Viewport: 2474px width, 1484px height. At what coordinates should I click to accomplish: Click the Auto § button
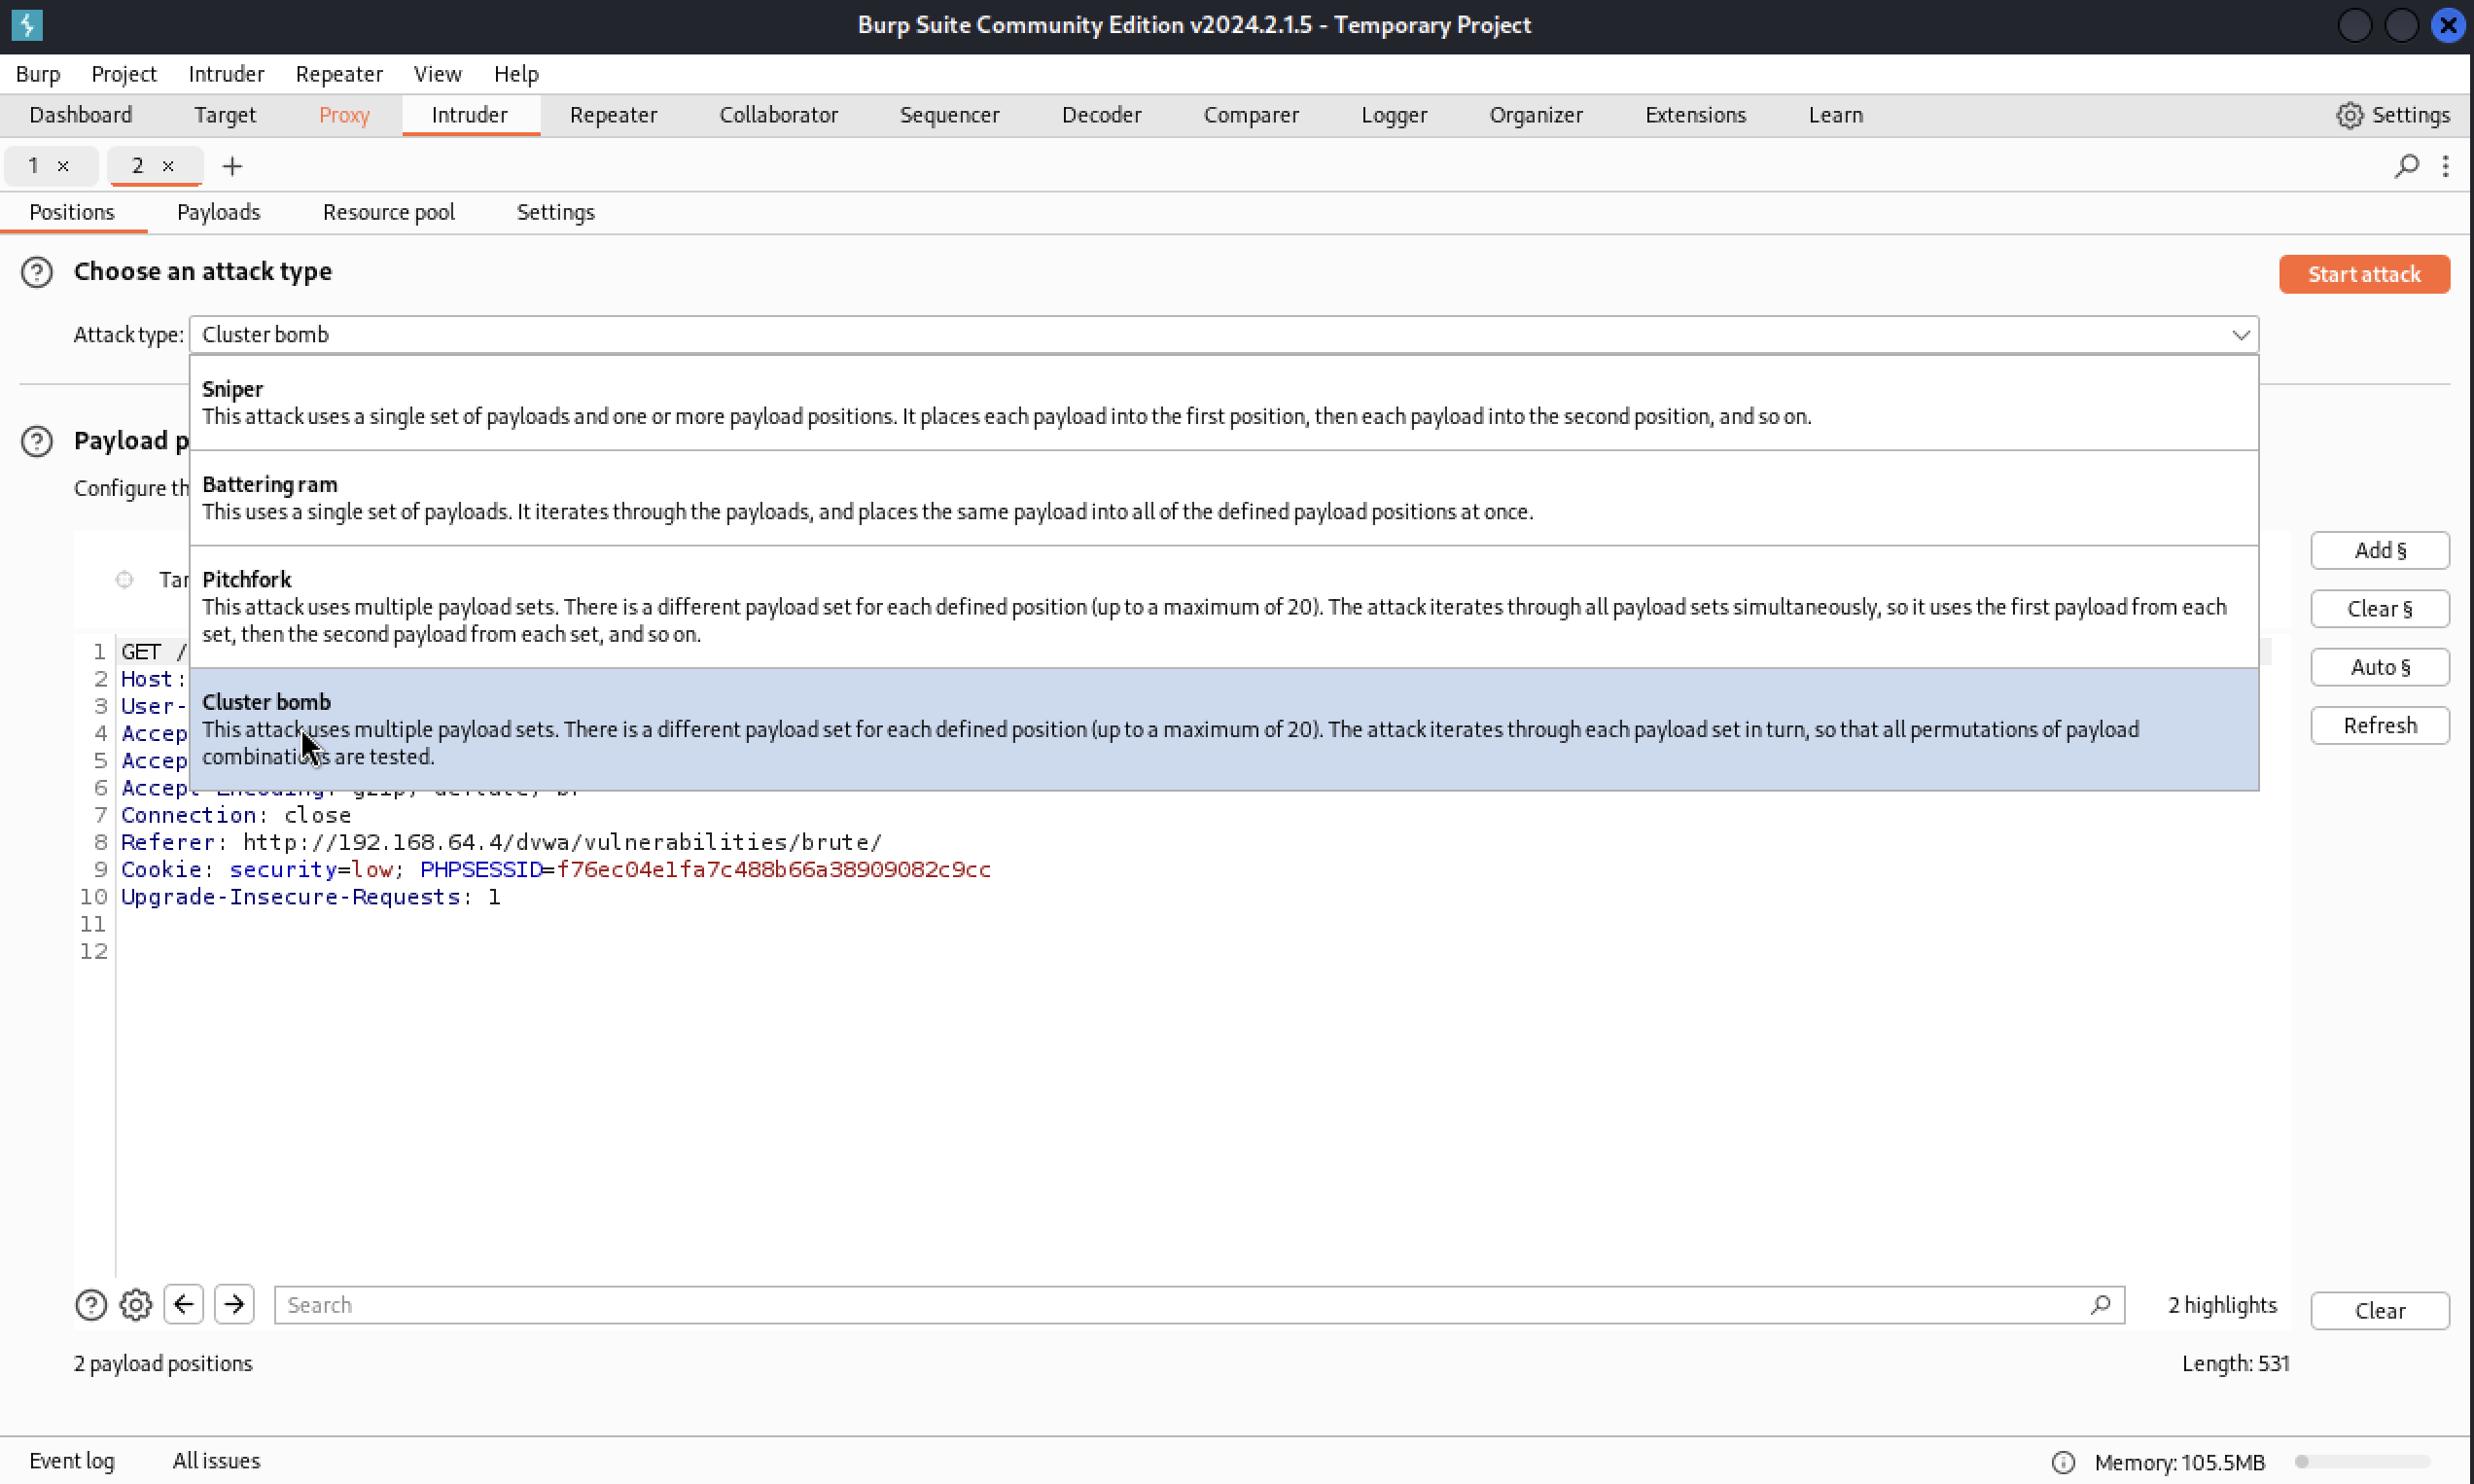(2379, 667)
